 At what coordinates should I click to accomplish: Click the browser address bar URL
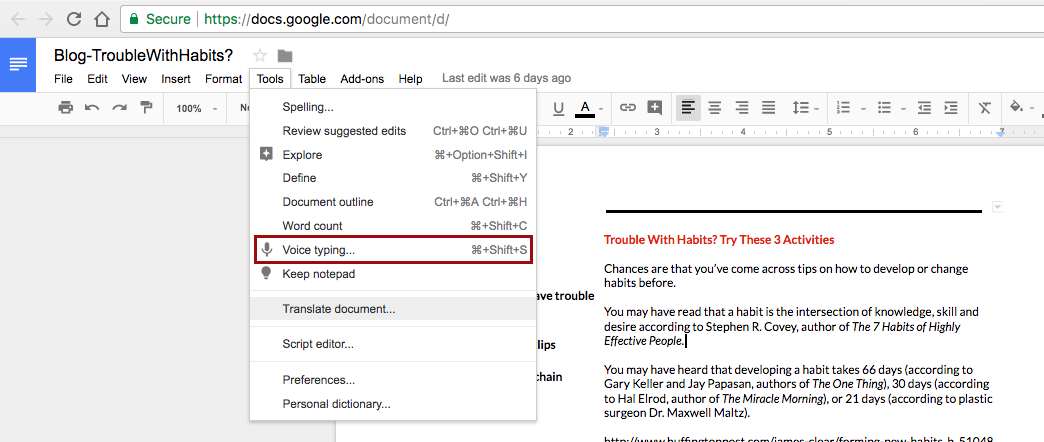tap(328, 19)
